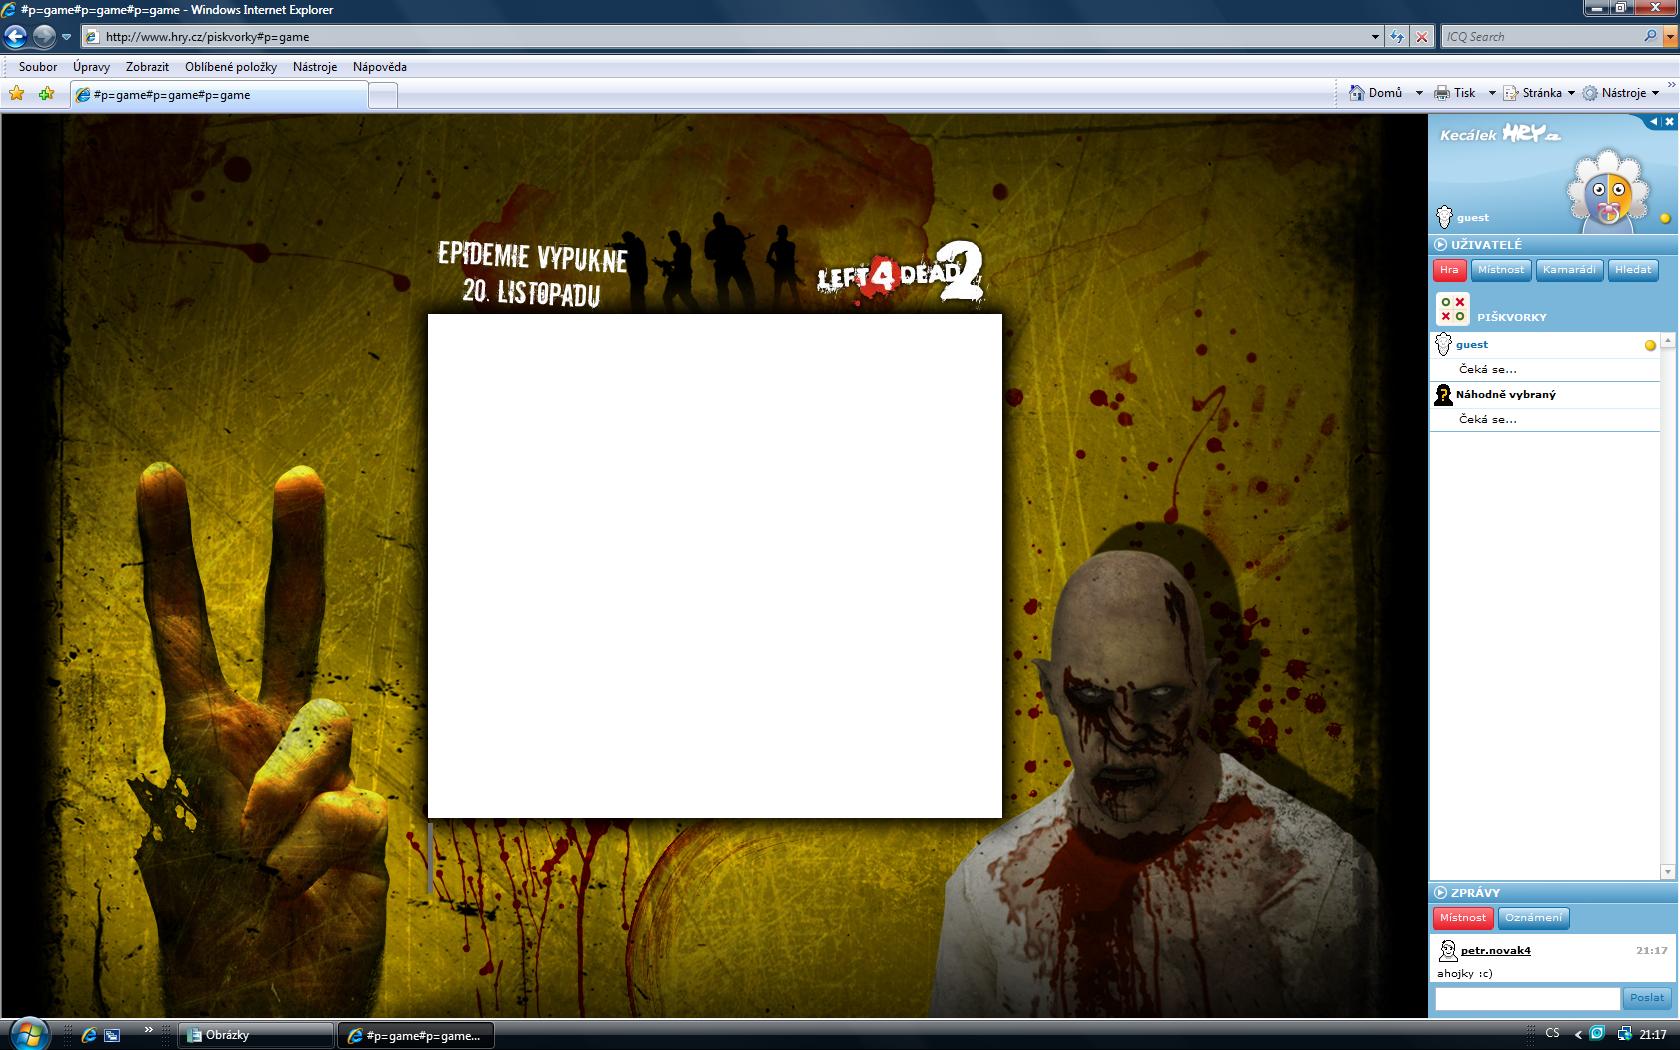The width and height of the screenshot is (1680, 1050).
Task: Click the Poslat send button
Action: (1647, 998)
